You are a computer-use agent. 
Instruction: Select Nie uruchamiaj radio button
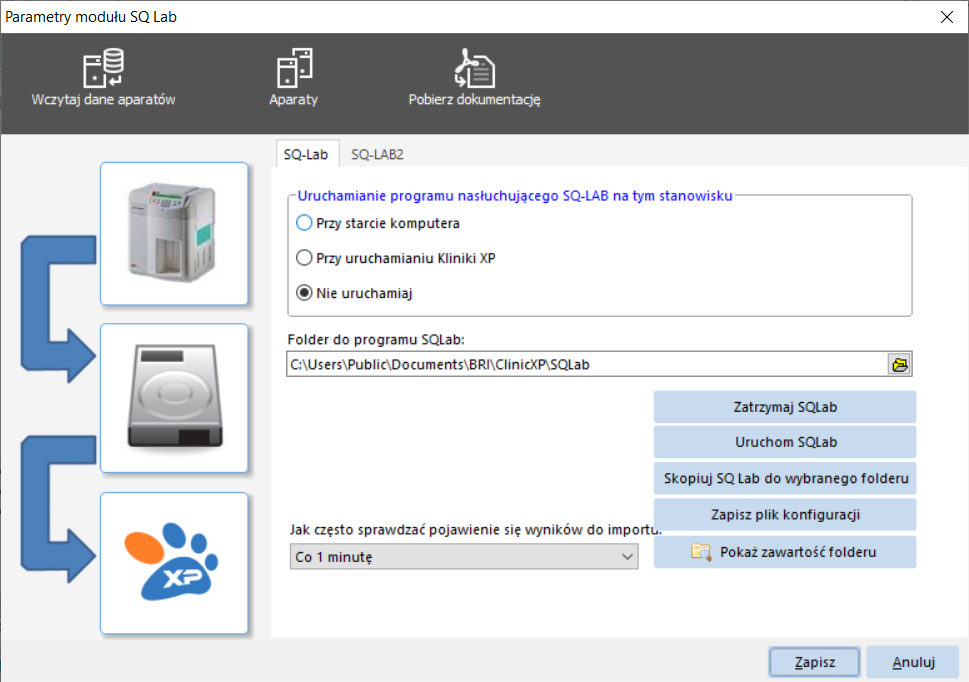pyautogui.click(x=304, y=293)
